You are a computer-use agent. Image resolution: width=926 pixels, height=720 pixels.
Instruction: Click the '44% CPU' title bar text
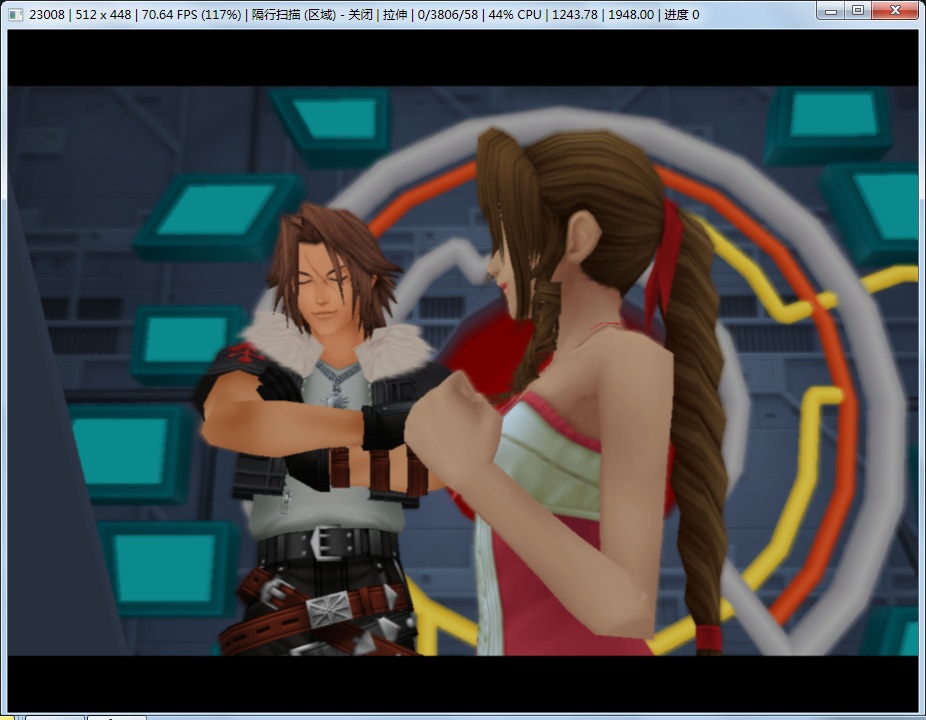(514, 14)
